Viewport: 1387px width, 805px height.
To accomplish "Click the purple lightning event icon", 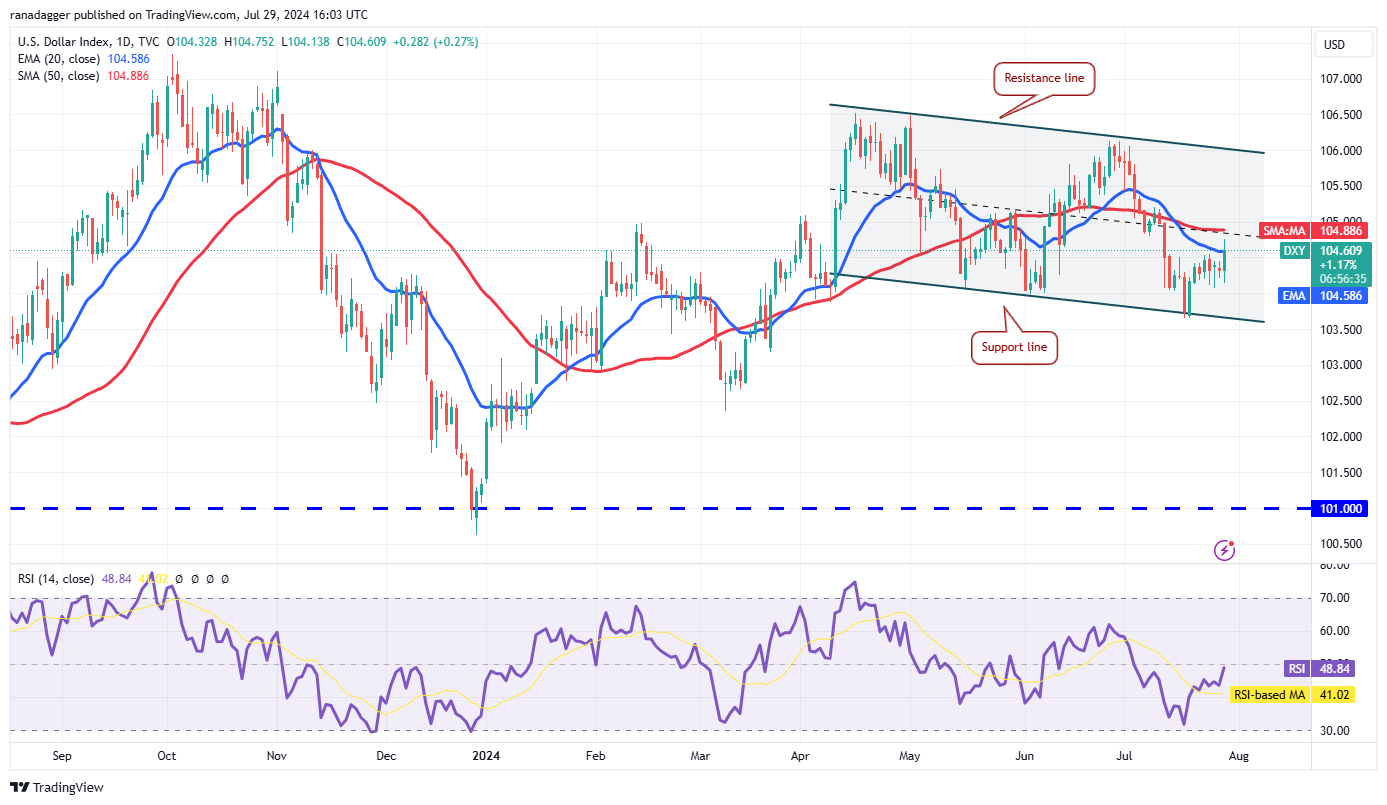I will (1225, 550).
